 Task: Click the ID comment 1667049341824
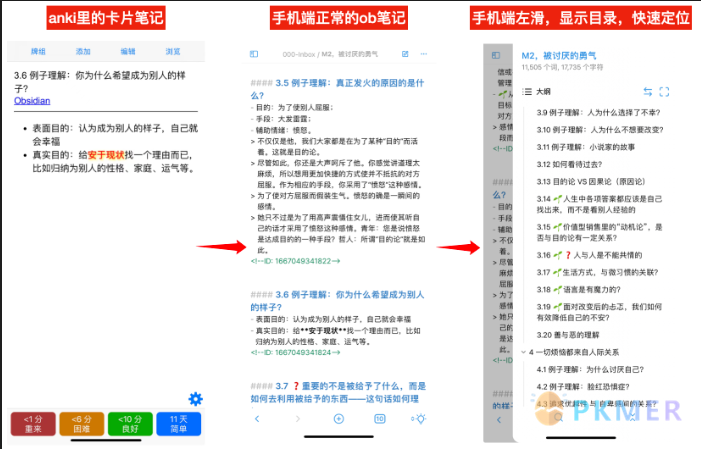pos(296,352)
